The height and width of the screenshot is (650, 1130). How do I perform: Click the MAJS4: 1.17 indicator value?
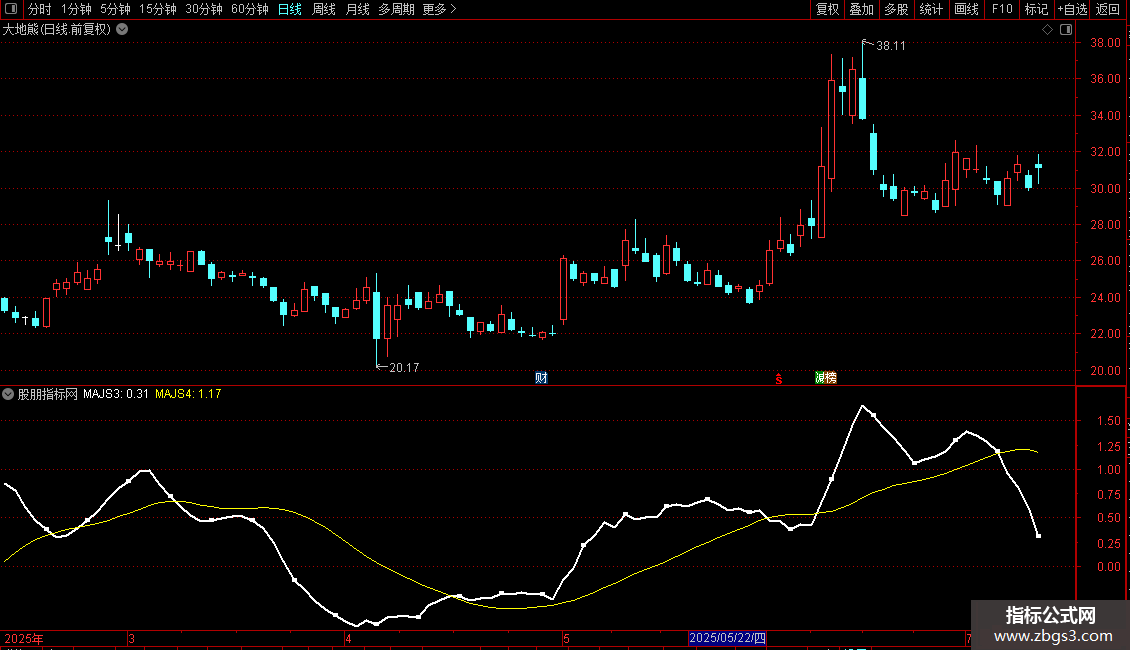point(188,394)
